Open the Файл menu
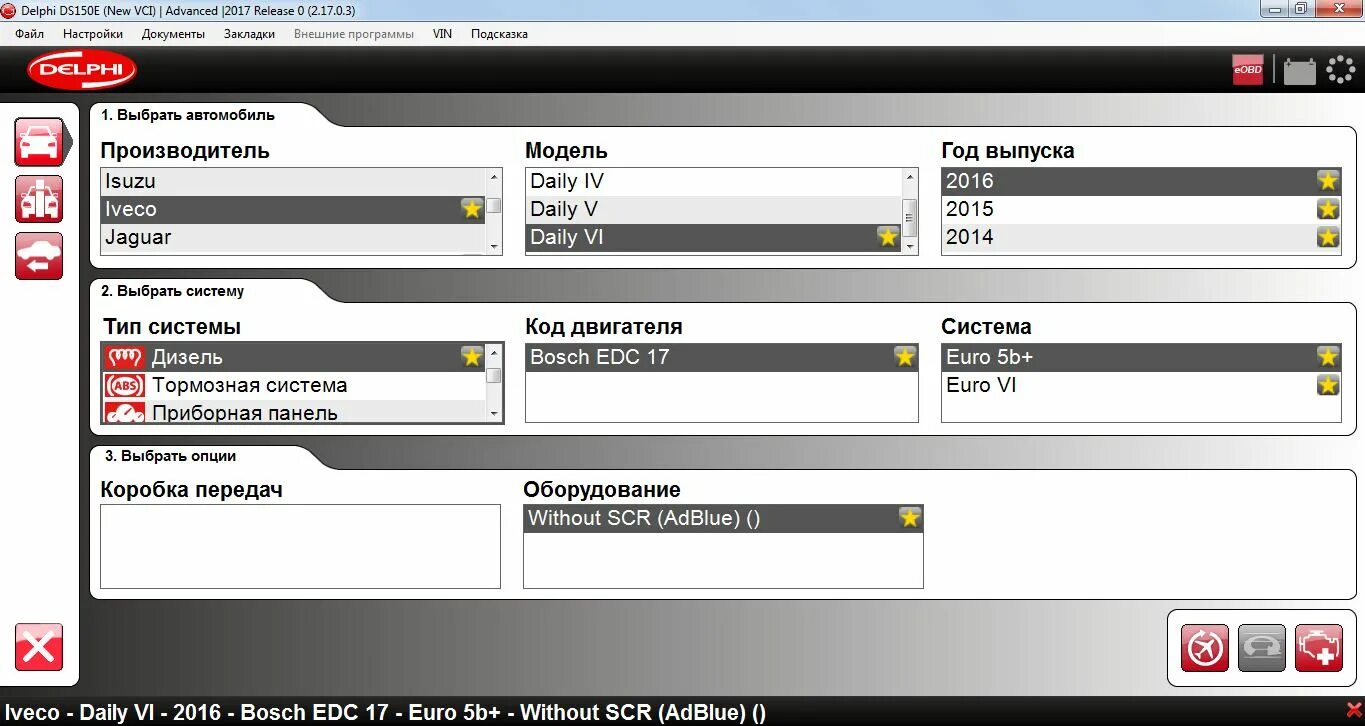 (30, 34)
